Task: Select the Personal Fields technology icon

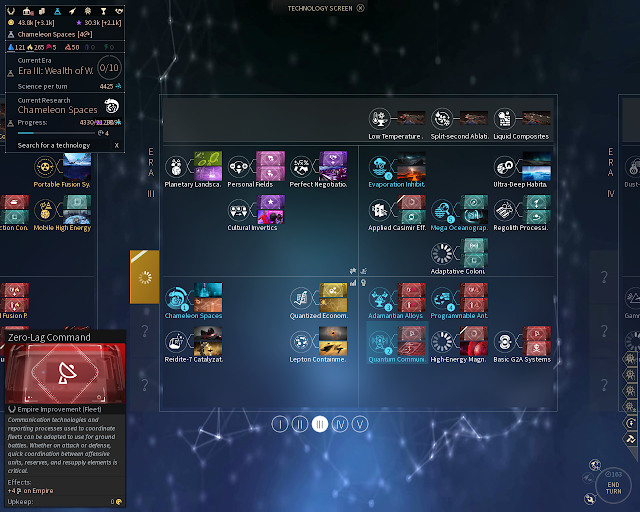Action: [238, 167]
